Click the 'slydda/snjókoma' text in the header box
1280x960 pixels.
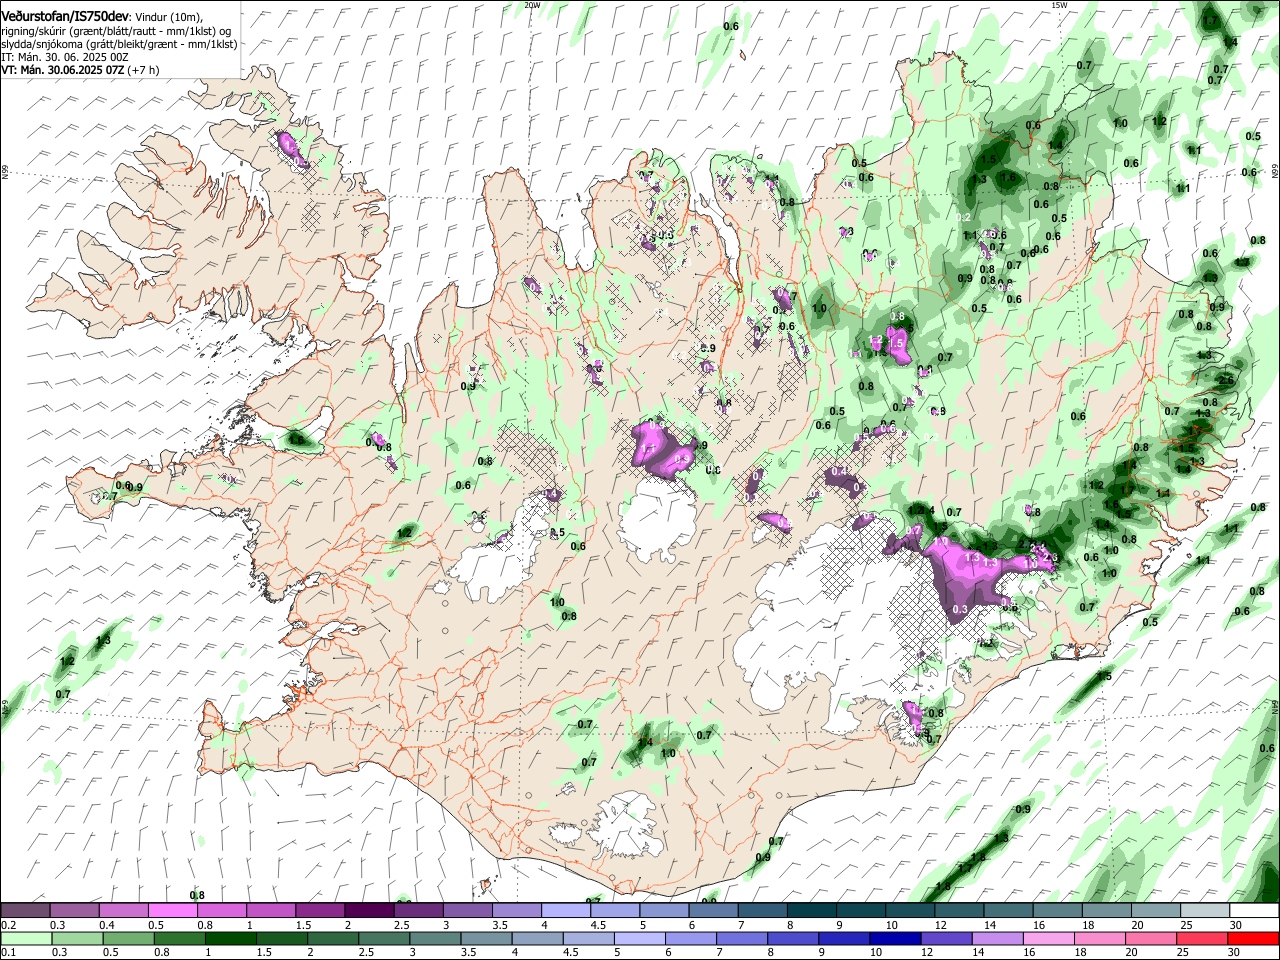[x=41, y=44]
